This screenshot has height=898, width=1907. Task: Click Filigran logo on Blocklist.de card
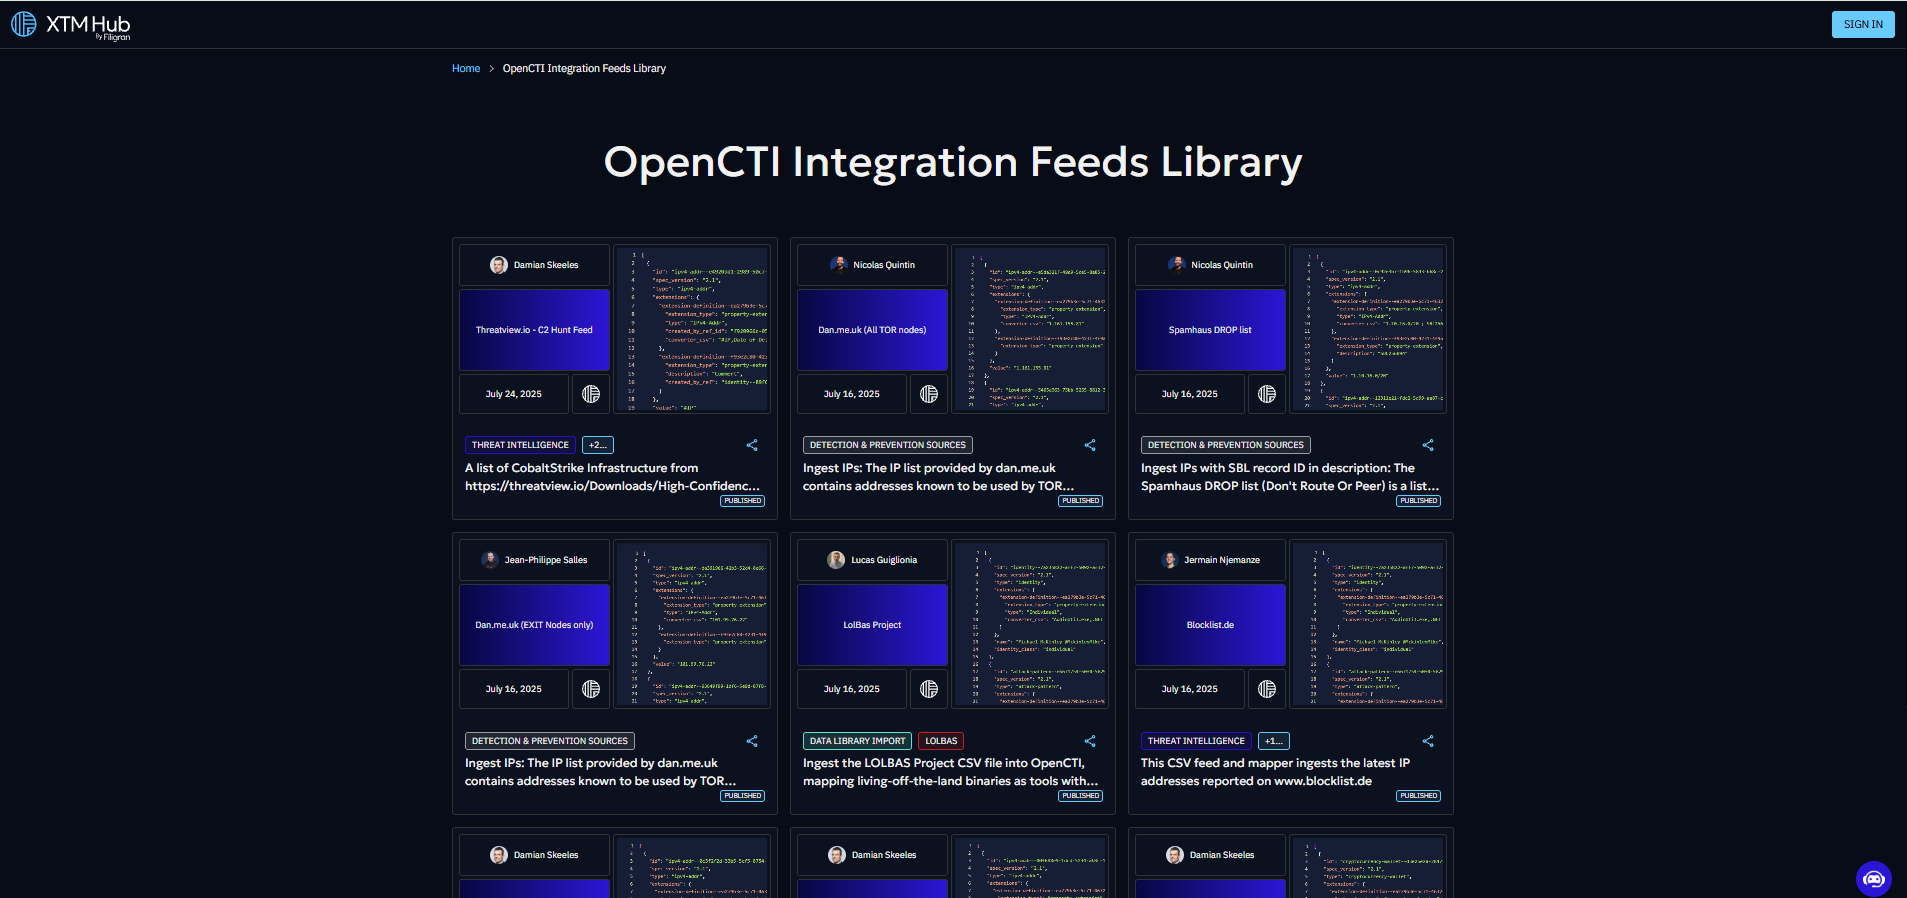[x=1267, y=689]
